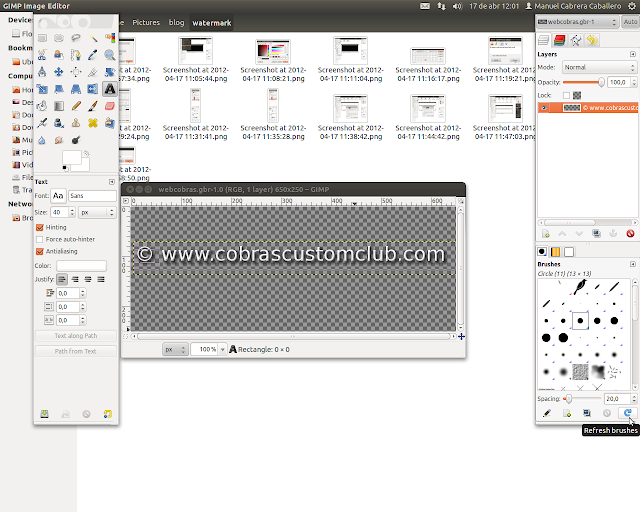Open Brushes panel configuration menu arrow
The height and width of the screenshot is (512, 640).
point(633,264)
